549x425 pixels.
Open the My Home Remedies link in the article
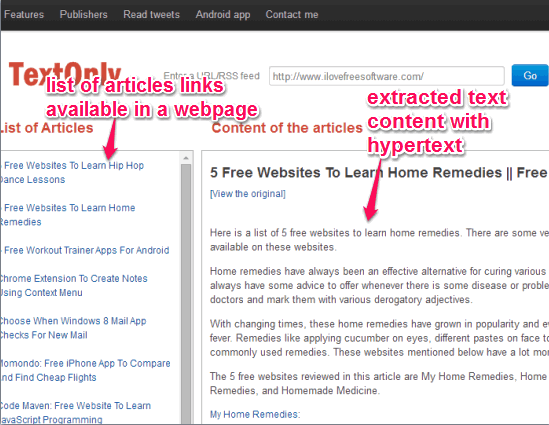[255, 414]
